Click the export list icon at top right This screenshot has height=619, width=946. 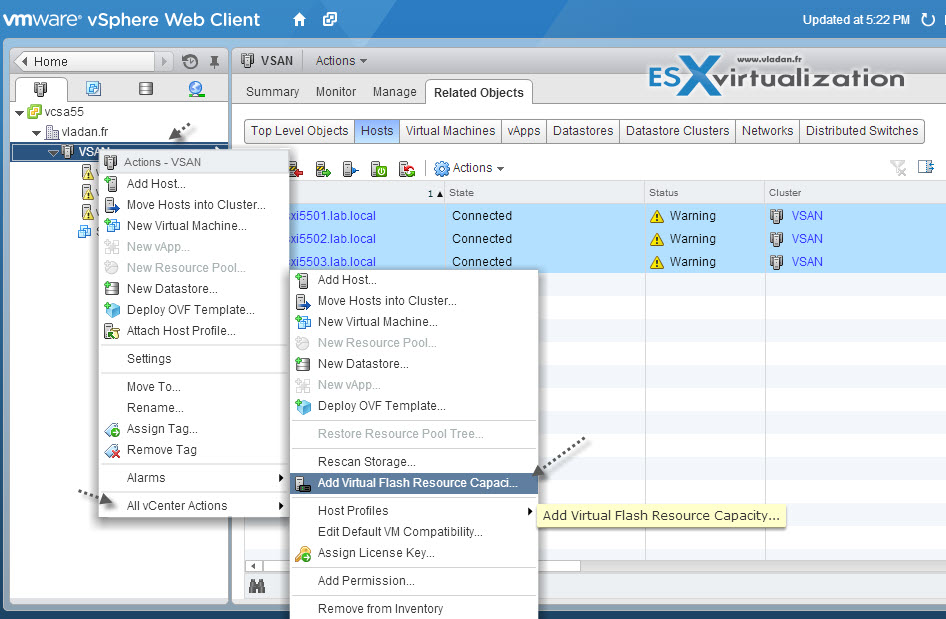pyautogui.click(x=926, y=167)
